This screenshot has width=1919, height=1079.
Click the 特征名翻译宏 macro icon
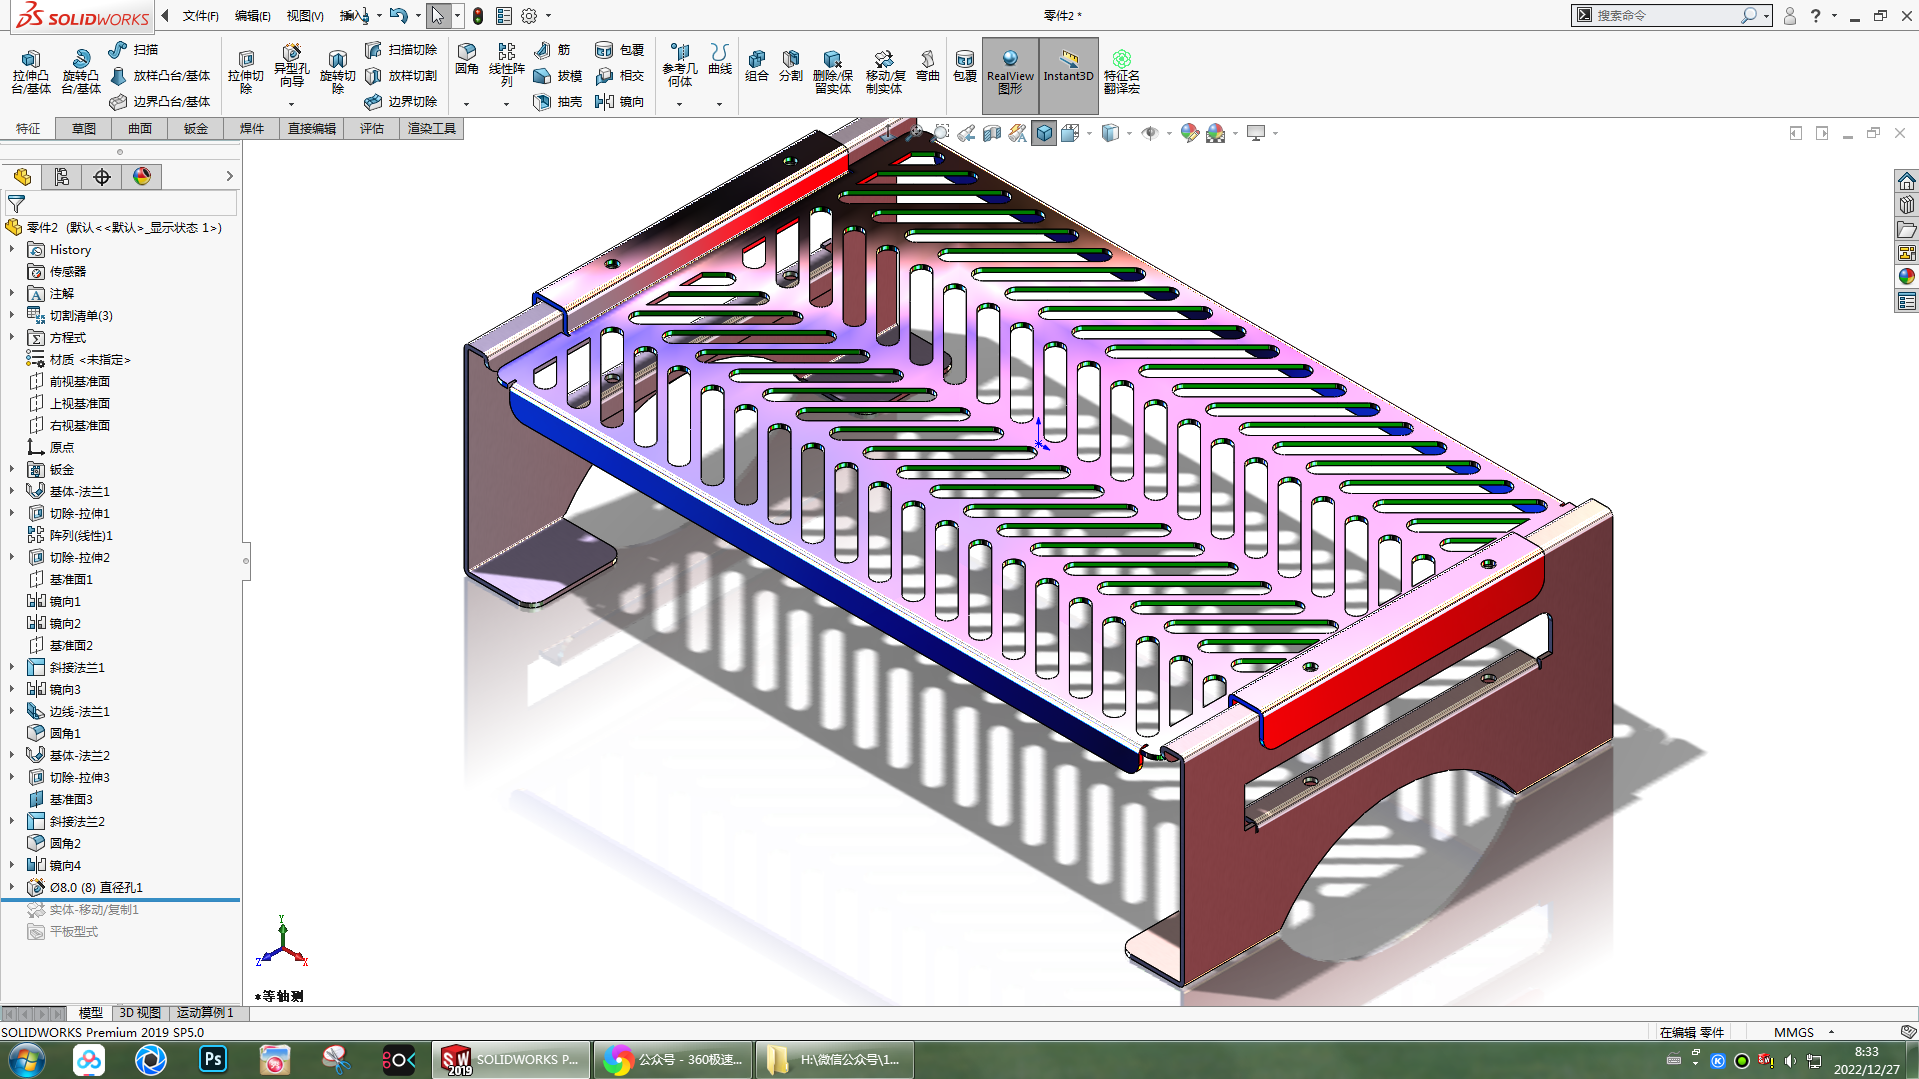[1122, 72]
